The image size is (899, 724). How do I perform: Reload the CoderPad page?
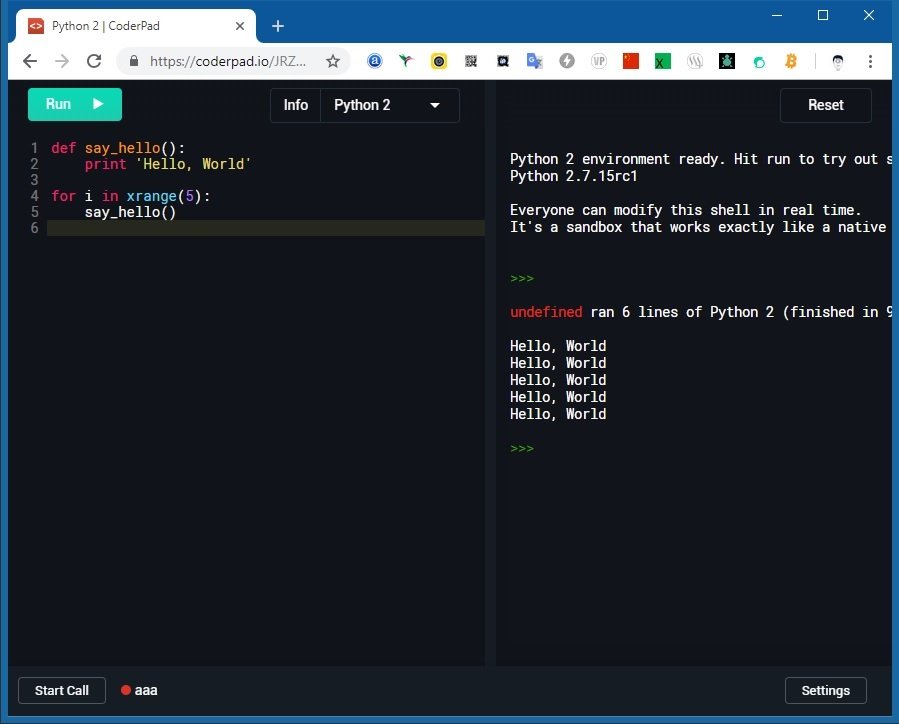point(94,61)
